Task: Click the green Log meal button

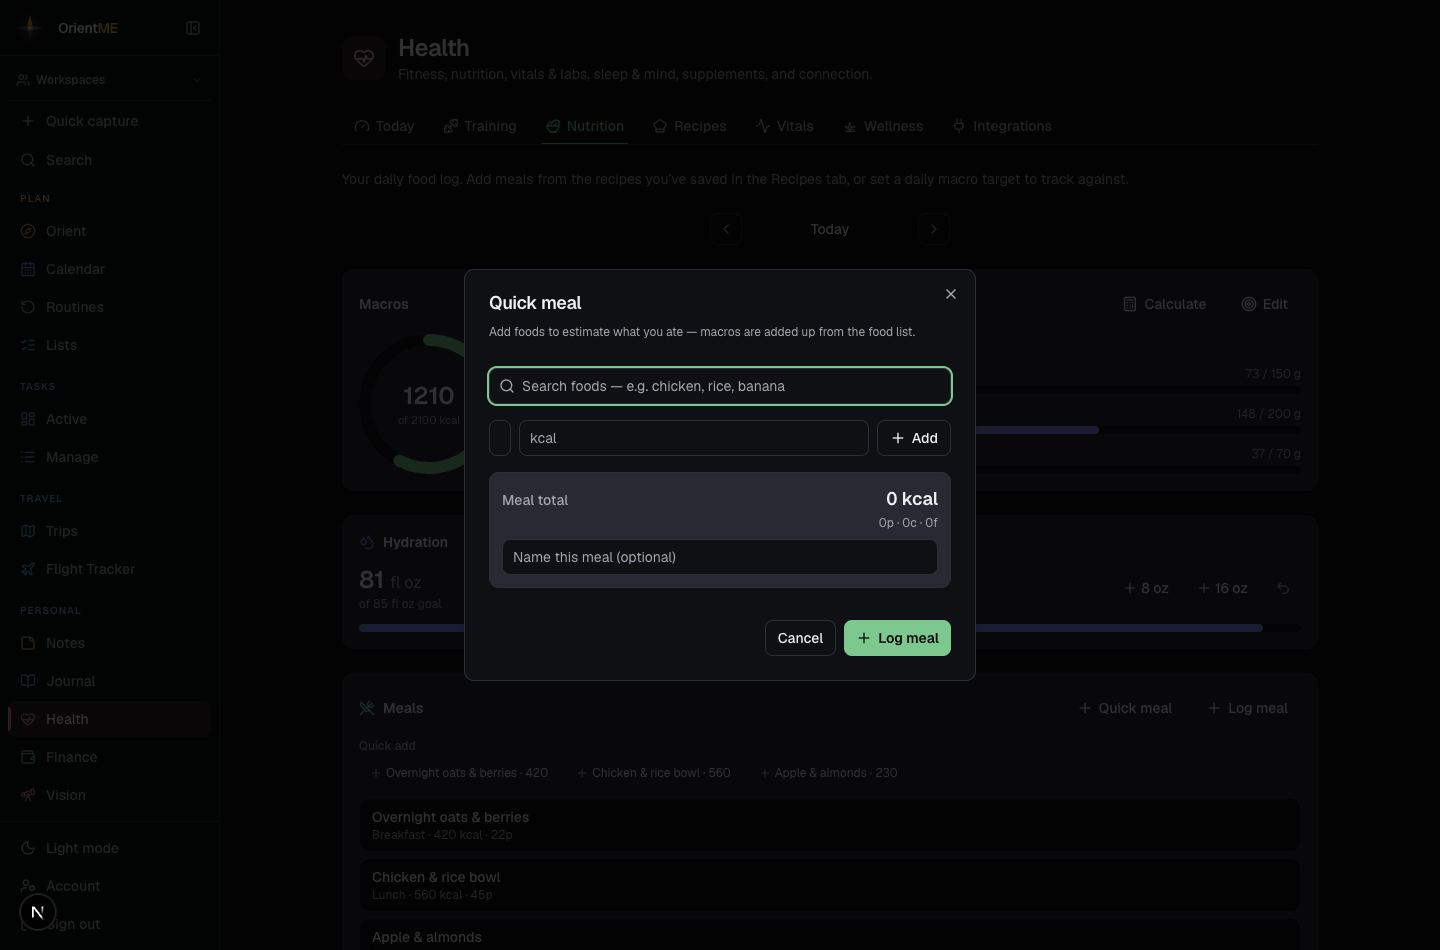Action: point(897,638)
